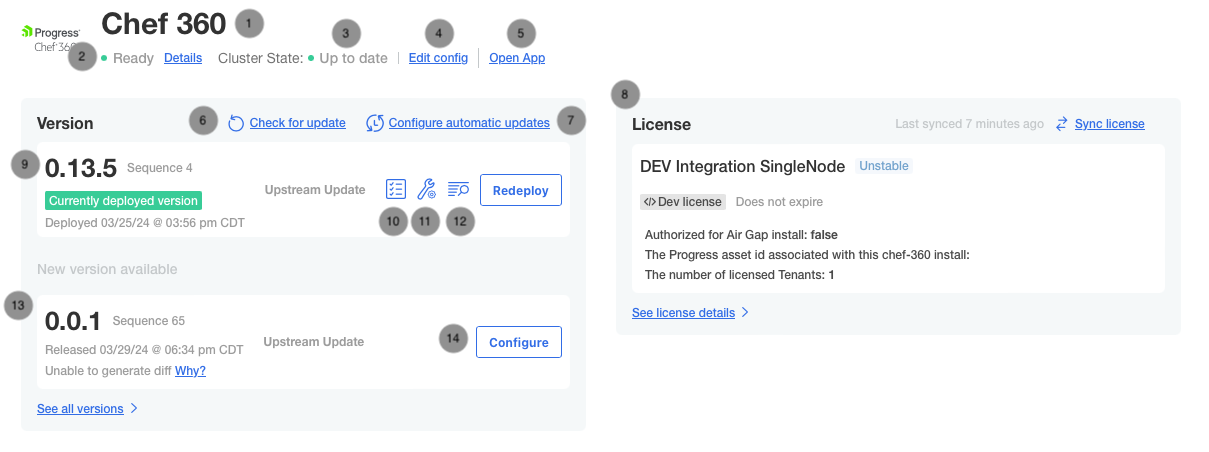Click Why? next to Unable to generate diff
Screen dimensions: 1209x452
tap(191, 371)
